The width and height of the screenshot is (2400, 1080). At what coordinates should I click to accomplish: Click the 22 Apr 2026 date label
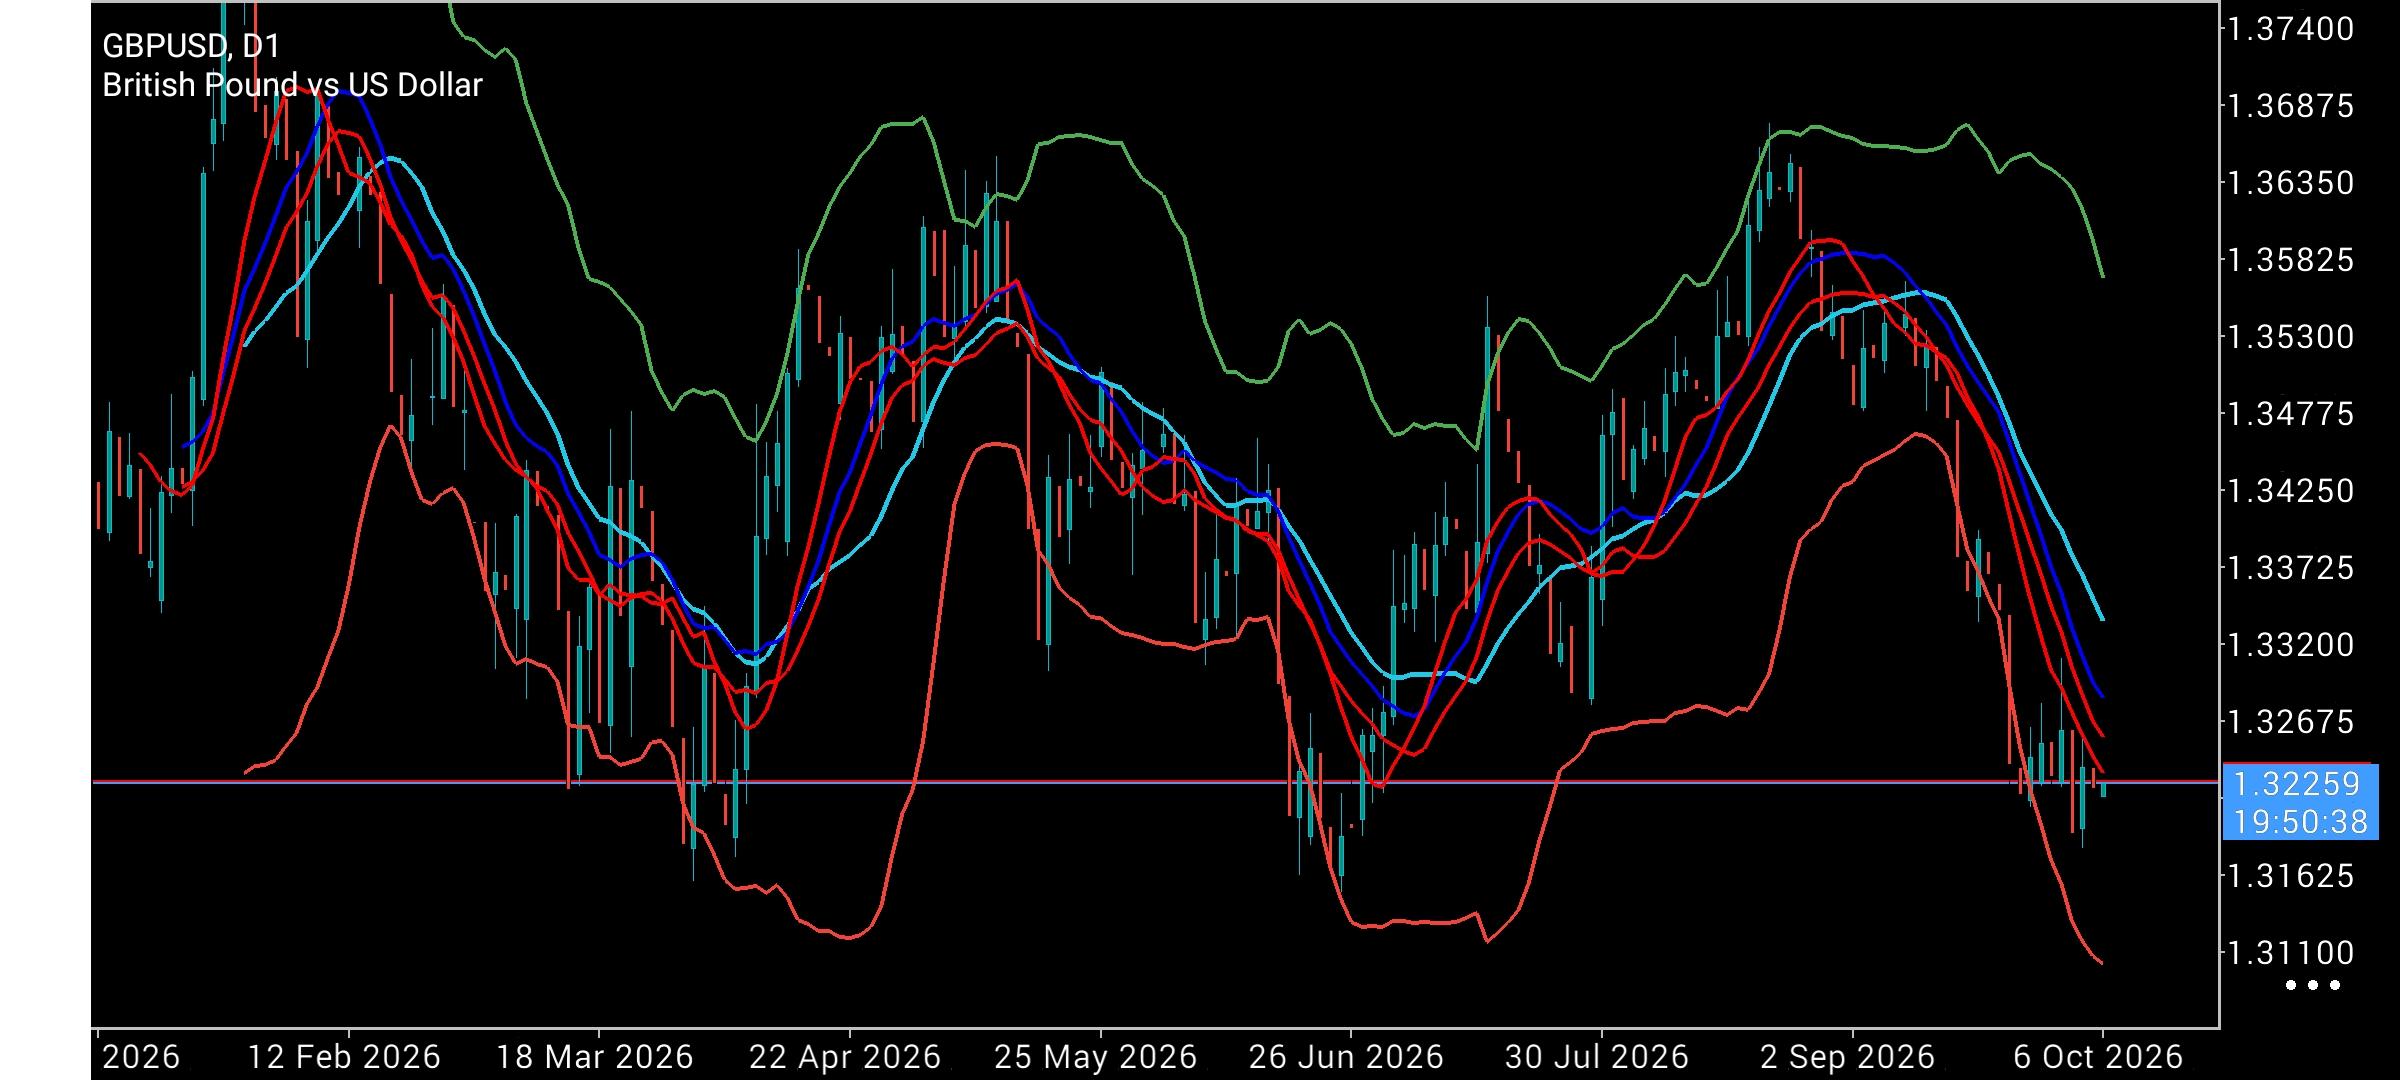[x=845, y=1057]
